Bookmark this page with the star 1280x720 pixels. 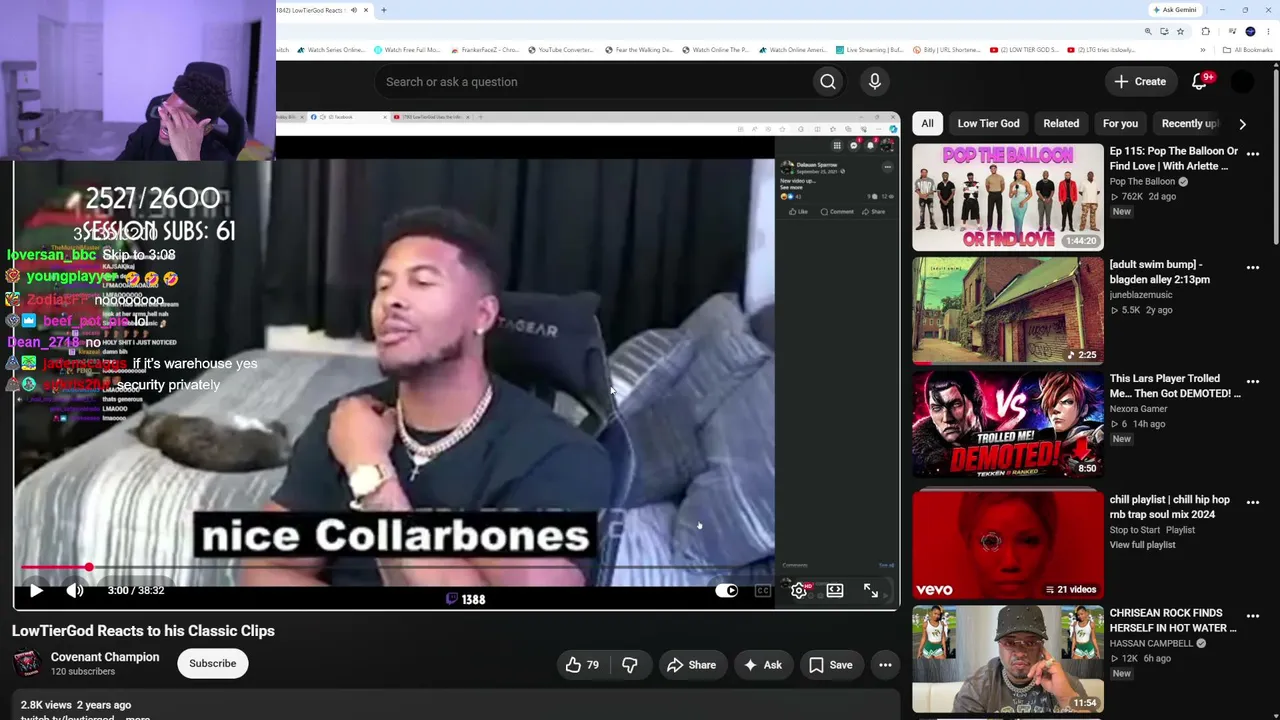pyautogui.click(x=1180, y=31)
